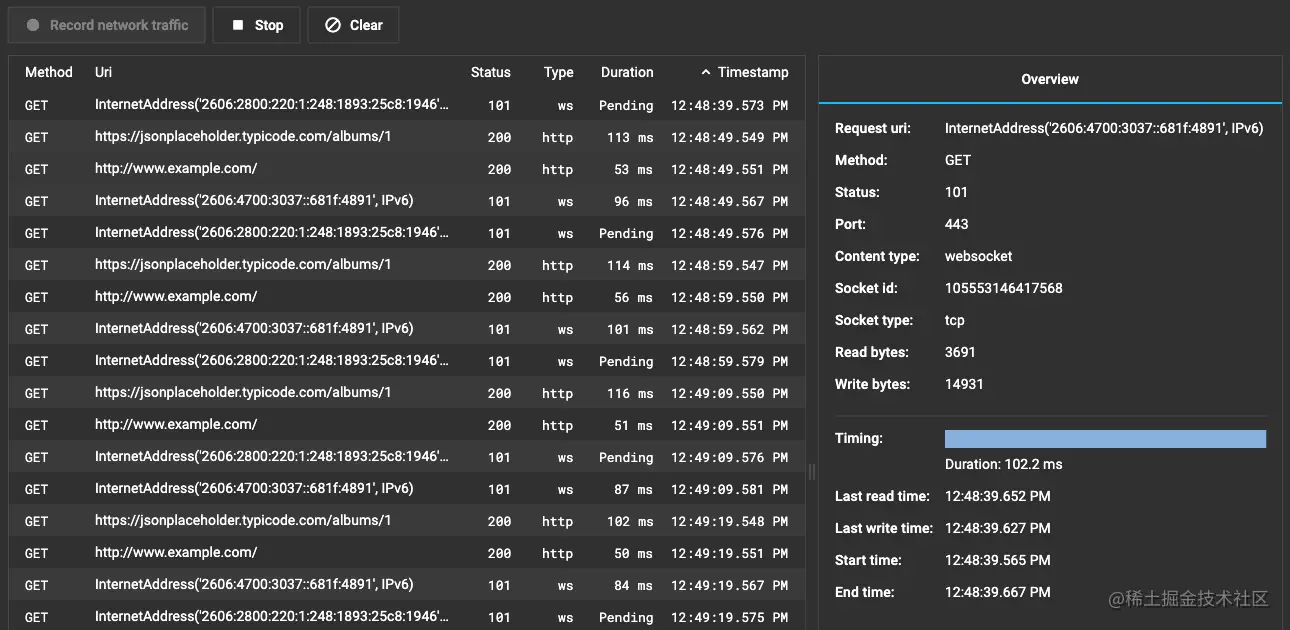Viewport: 1290px width, 630px height.
Task: Click the Timestamp sort arrow icon
Action: (706, 72)
